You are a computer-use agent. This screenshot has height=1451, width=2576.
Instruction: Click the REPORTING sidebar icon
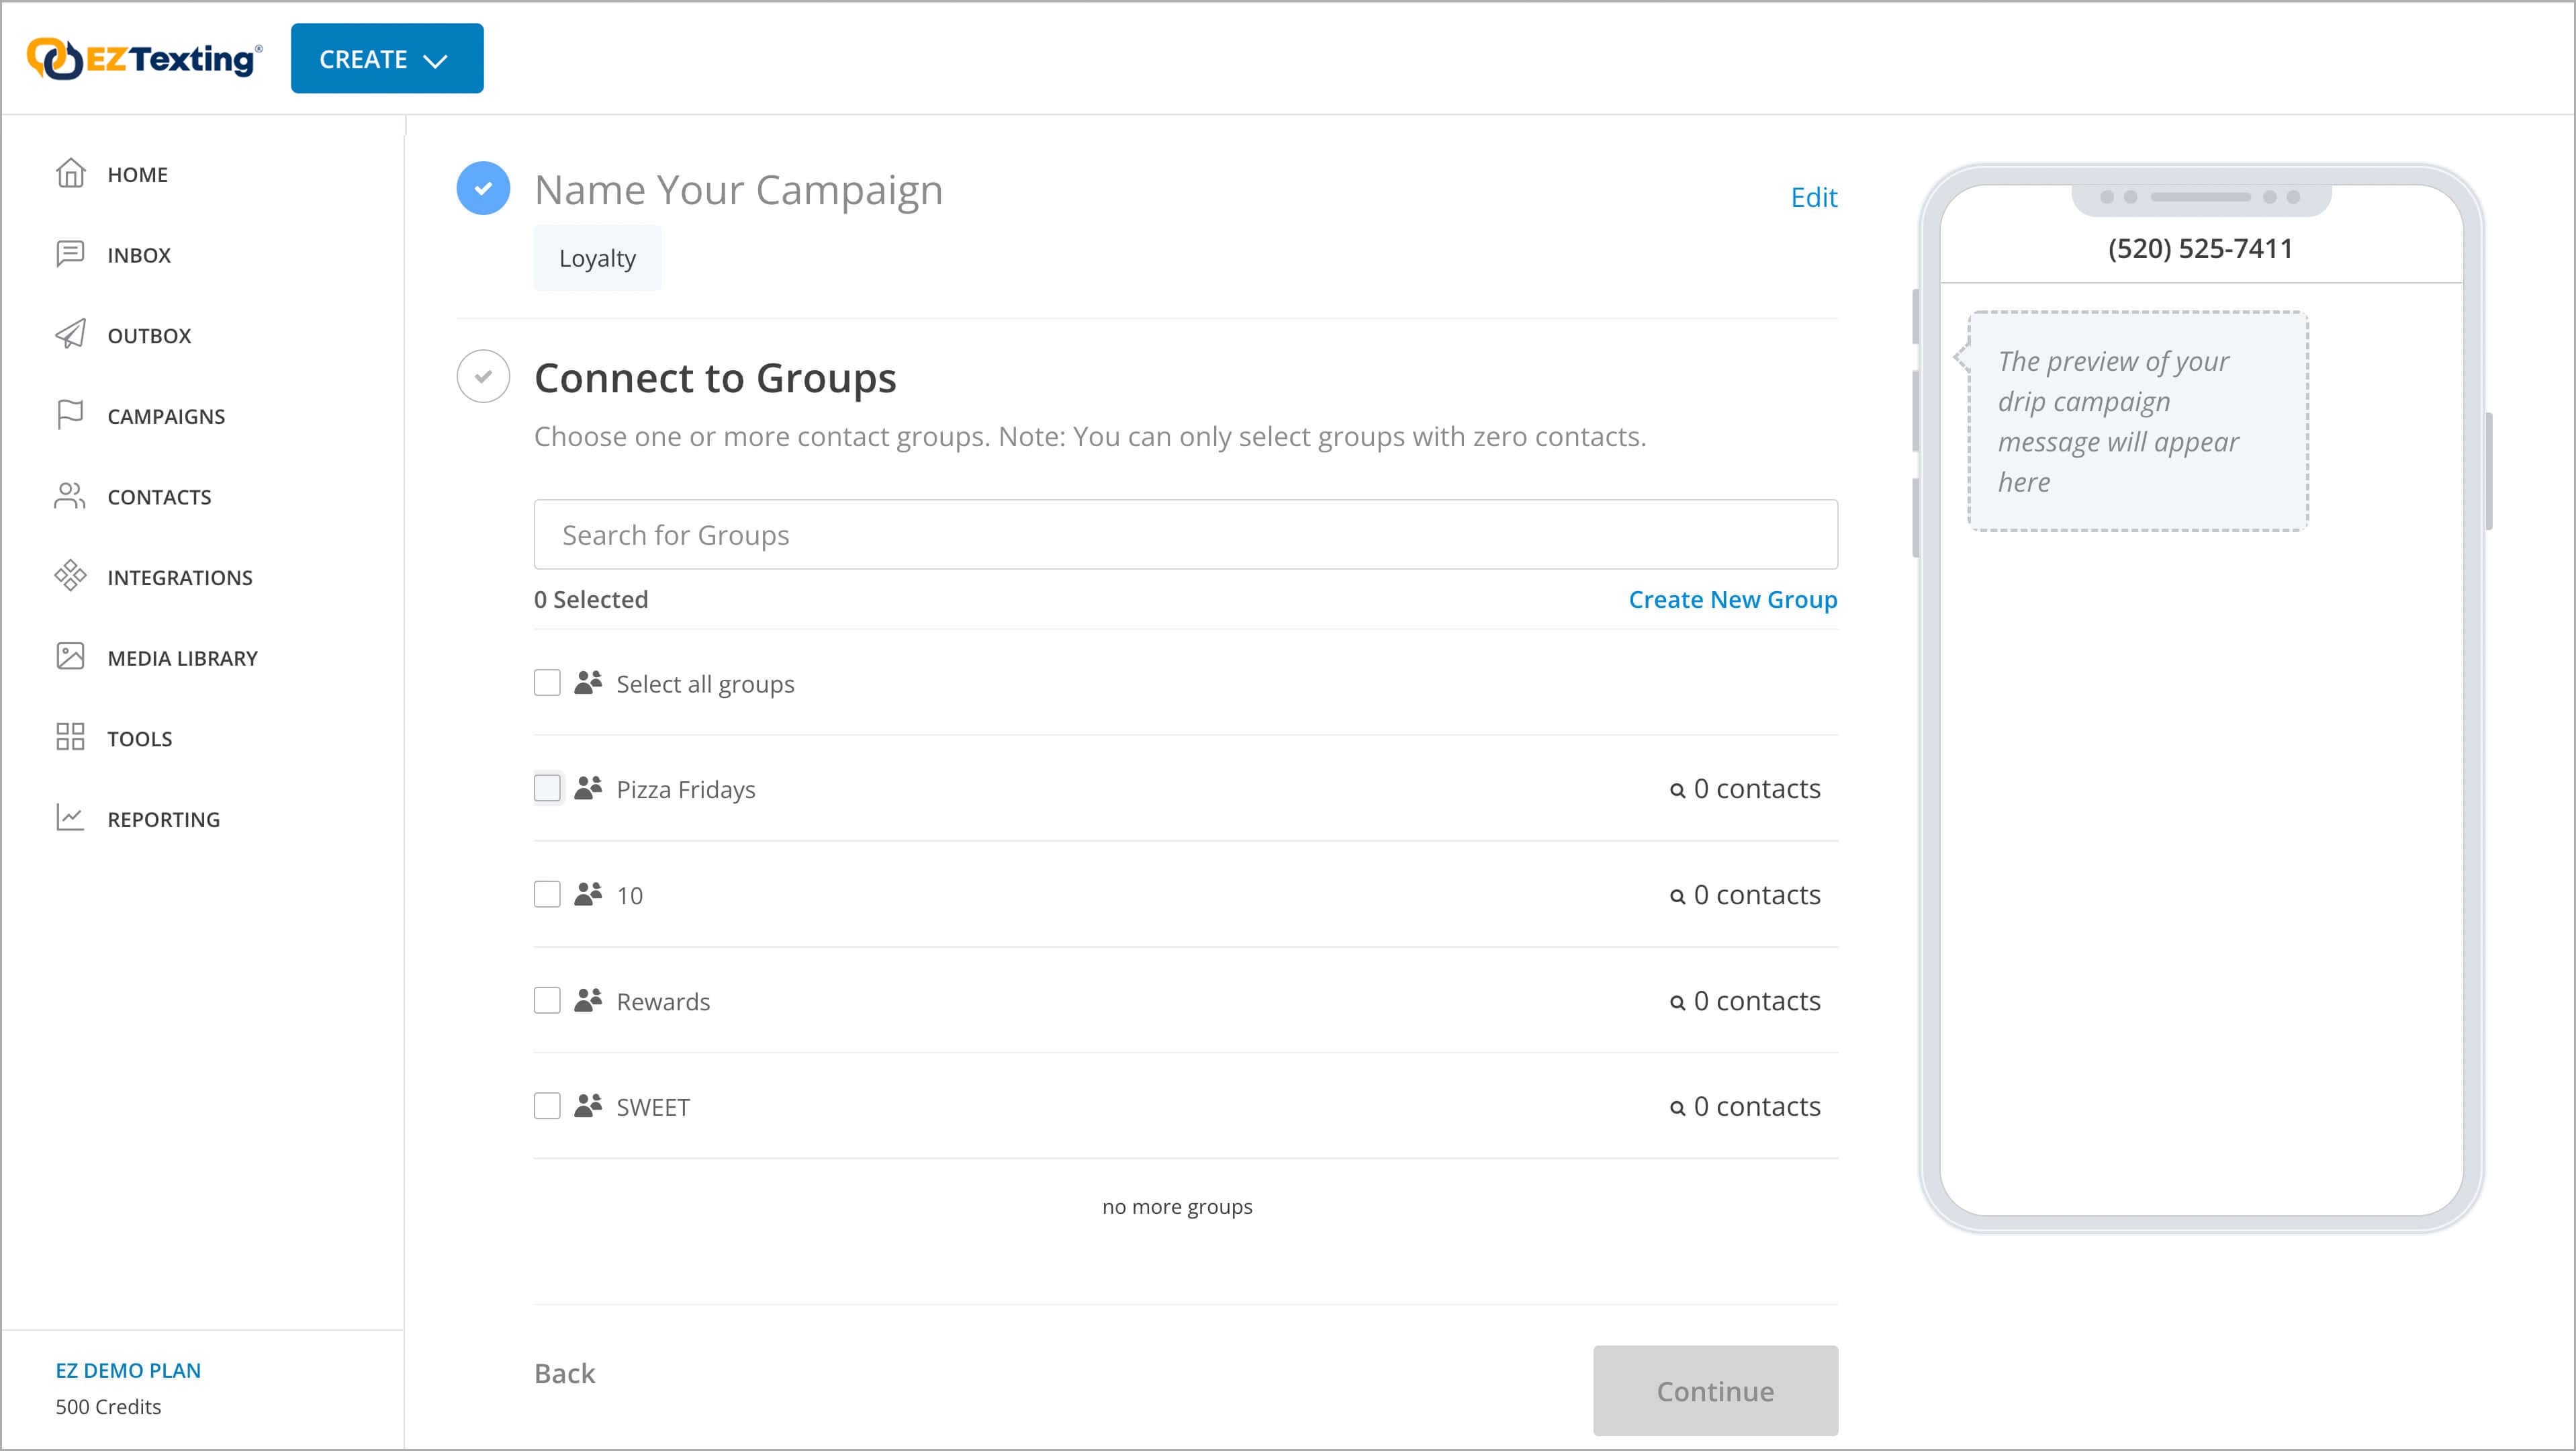coord(67,818)
